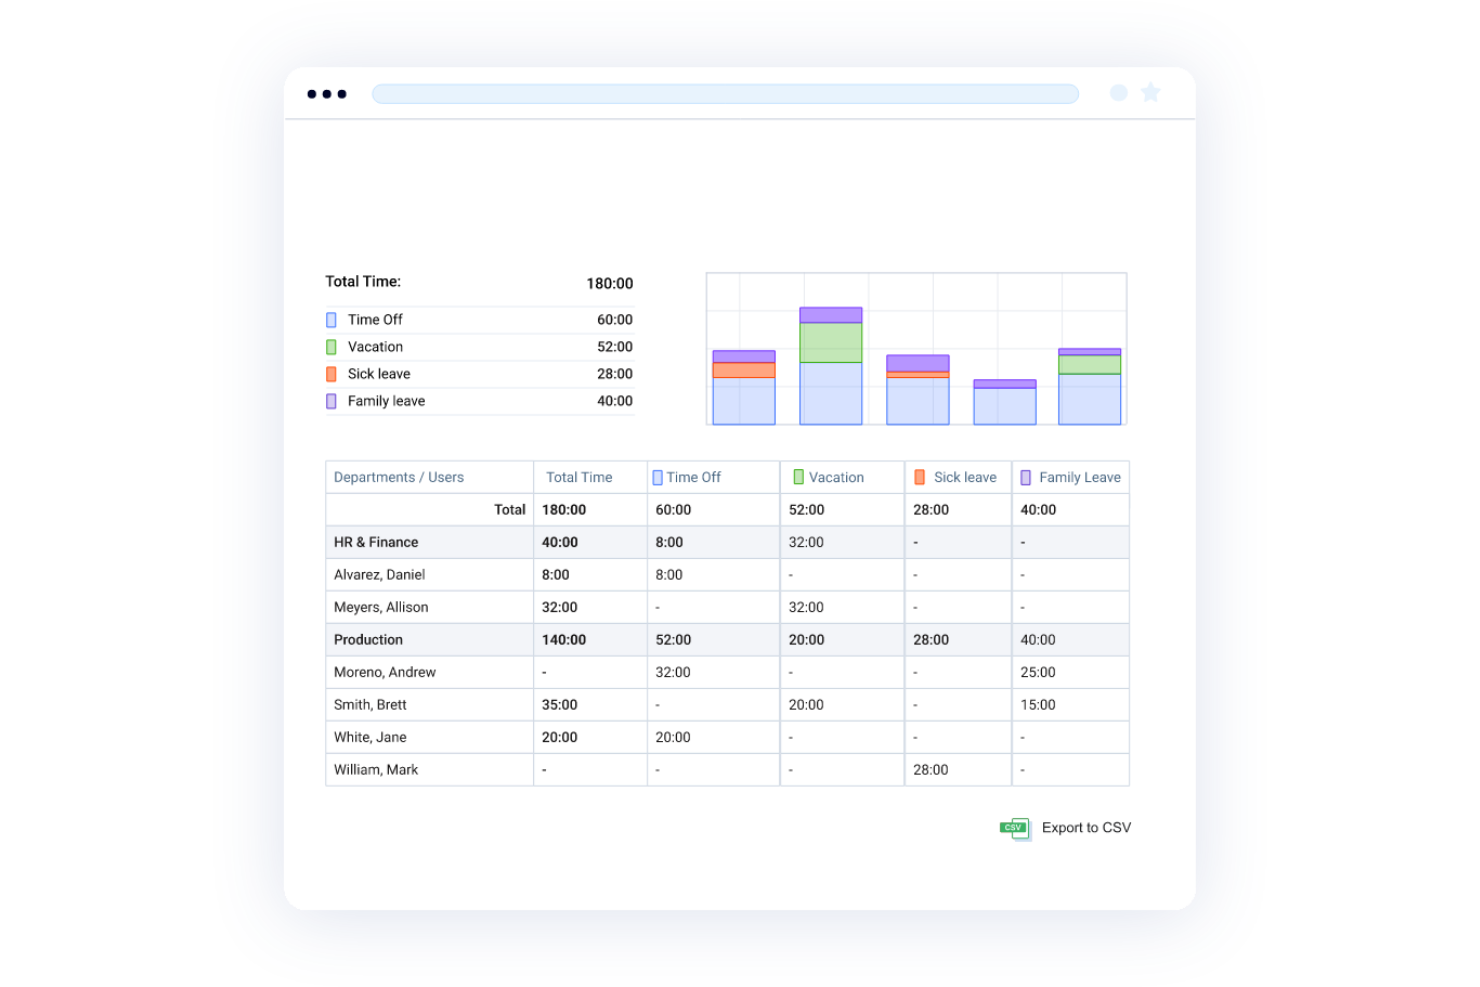Click the star bookmark icon in browser bar

coord(1151,92)
